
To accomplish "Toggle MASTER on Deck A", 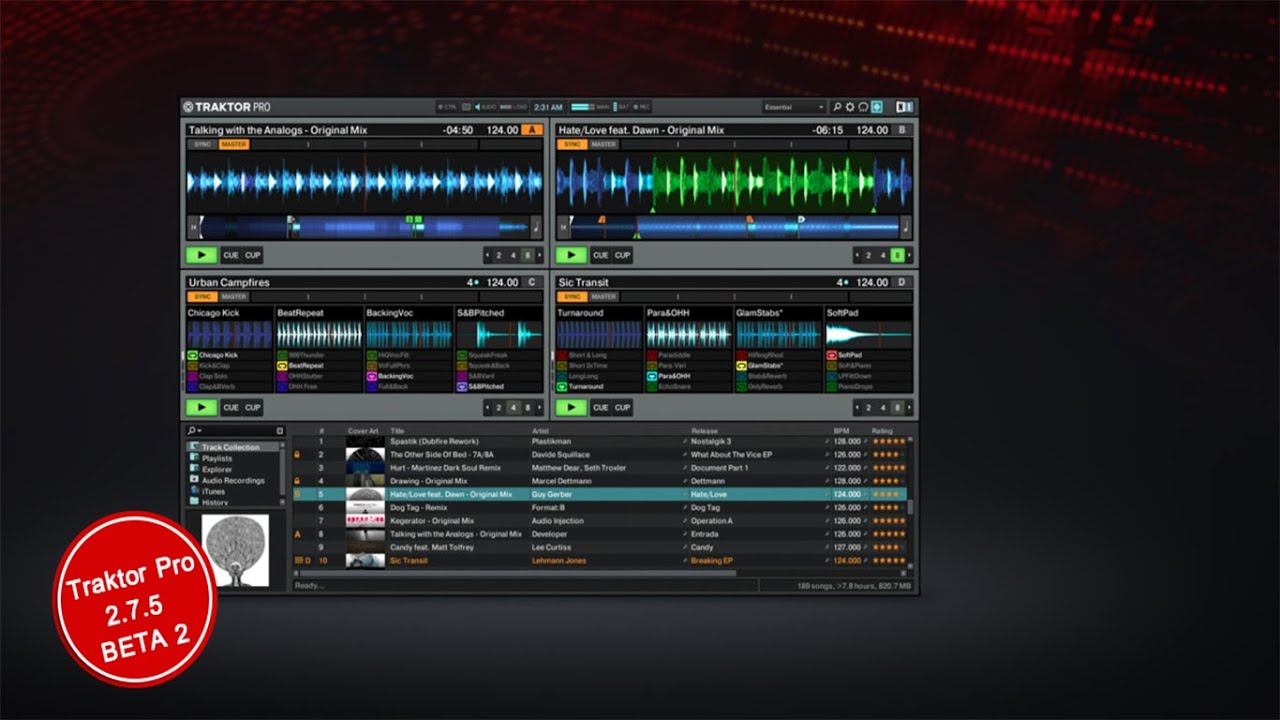I will coord(234,144).
